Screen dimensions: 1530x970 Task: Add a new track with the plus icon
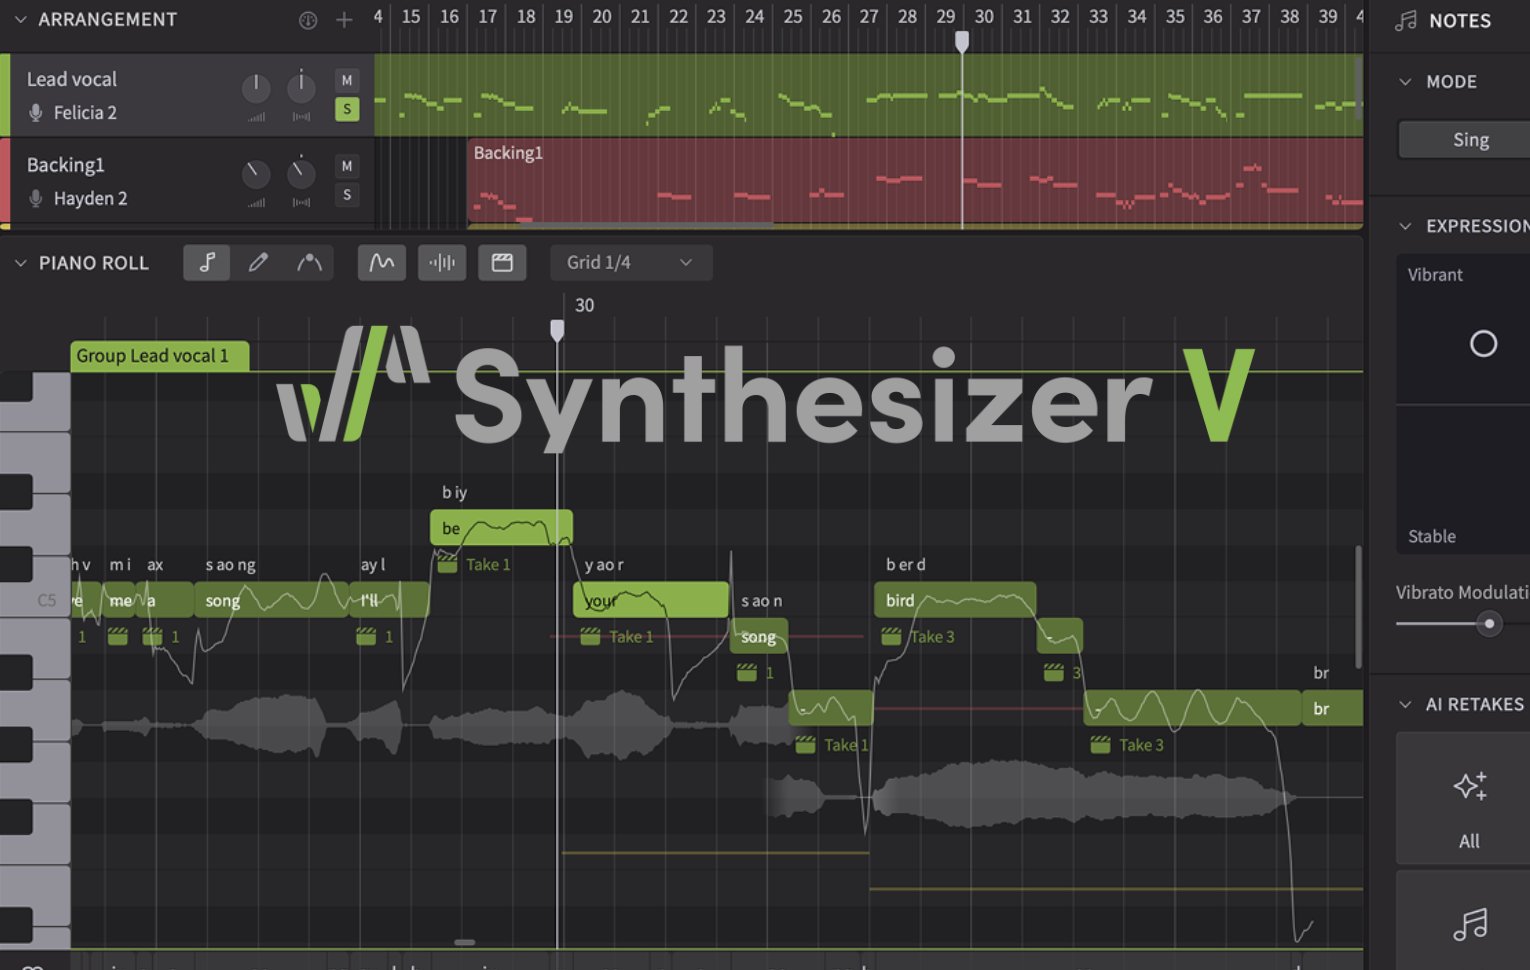[x=344, y=20]
